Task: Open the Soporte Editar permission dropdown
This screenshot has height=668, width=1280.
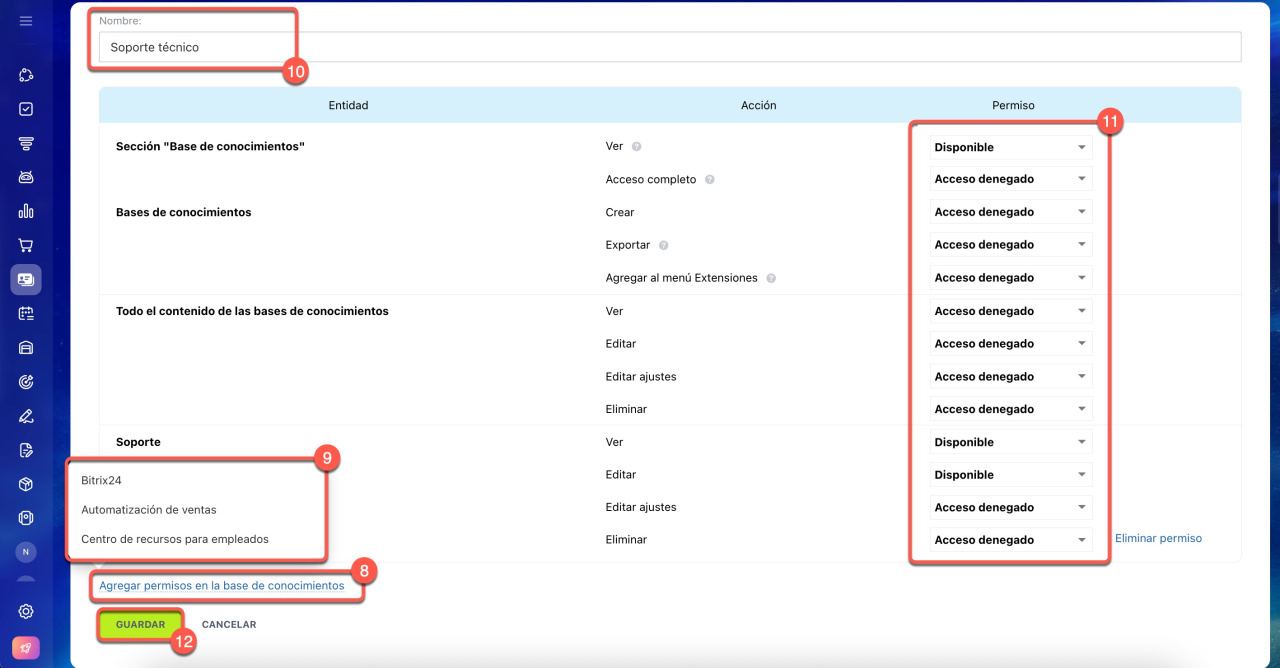Action: (1010, 475)
